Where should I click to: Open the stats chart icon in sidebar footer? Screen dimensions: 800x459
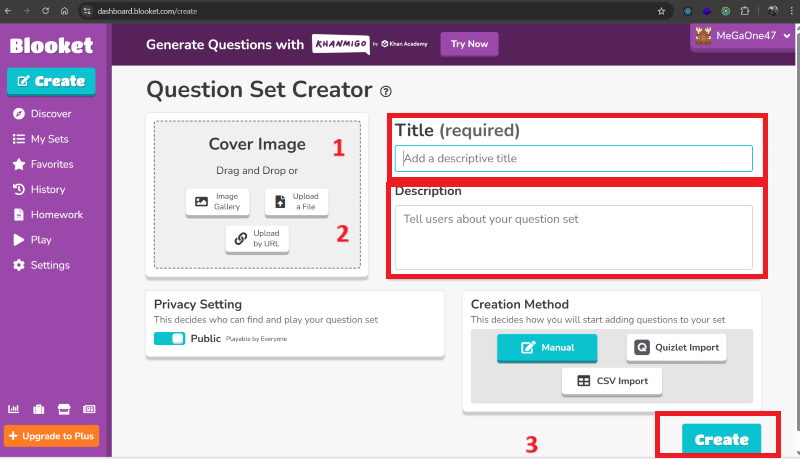click(x=13, y=409)
